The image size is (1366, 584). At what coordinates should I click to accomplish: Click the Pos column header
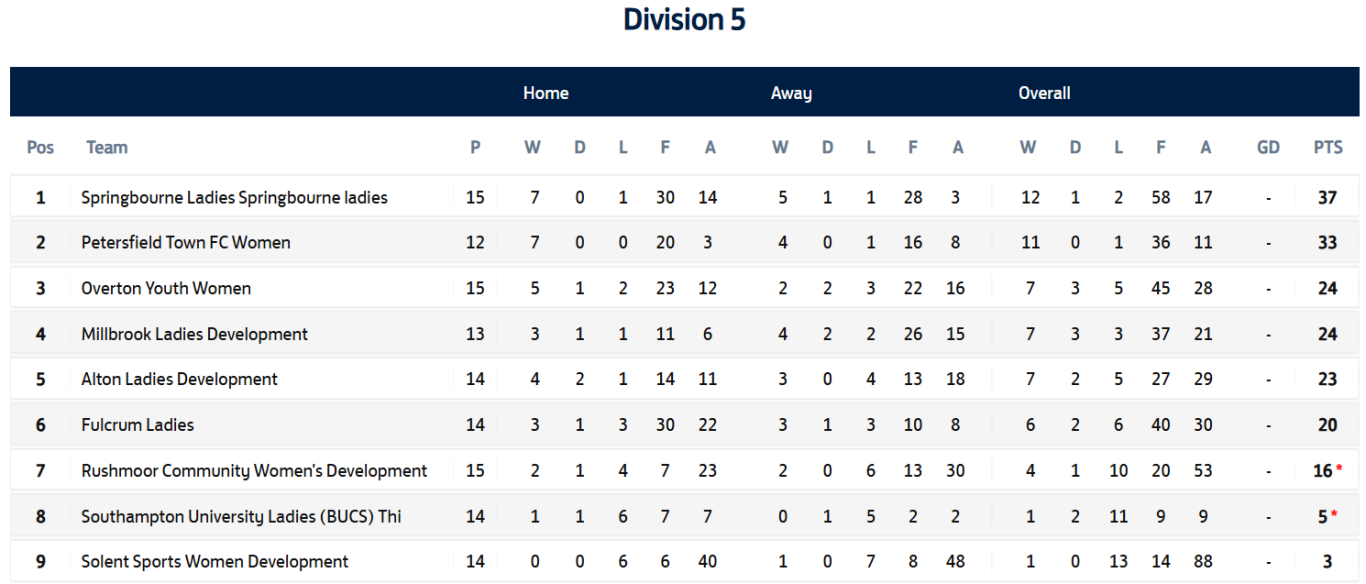[40, 147]
